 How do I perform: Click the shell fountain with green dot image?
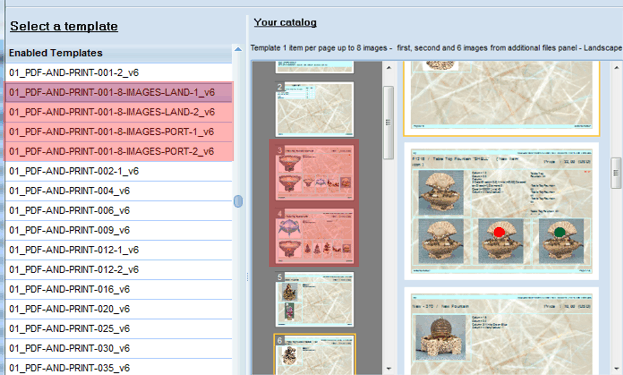561,241
